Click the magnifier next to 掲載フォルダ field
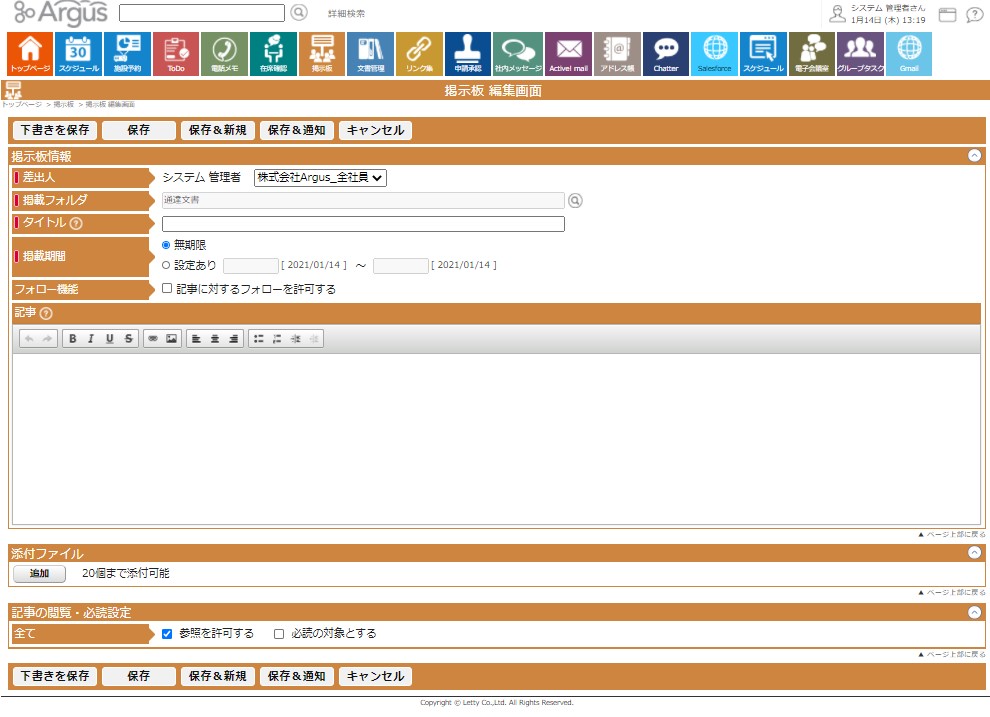 tap(575, 200)
